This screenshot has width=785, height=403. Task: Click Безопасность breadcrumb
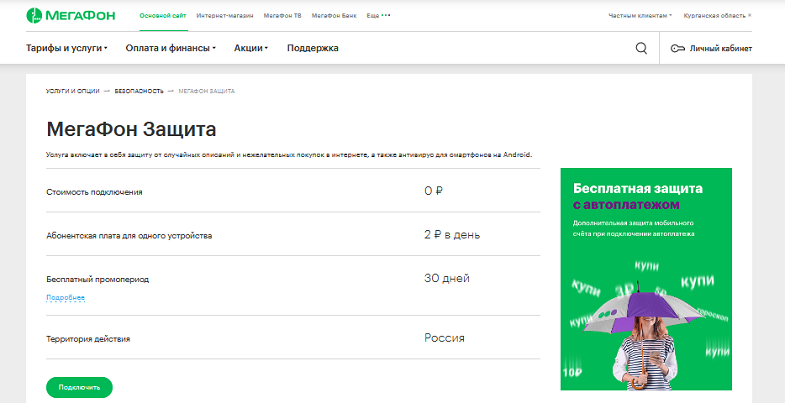point(139,91)
